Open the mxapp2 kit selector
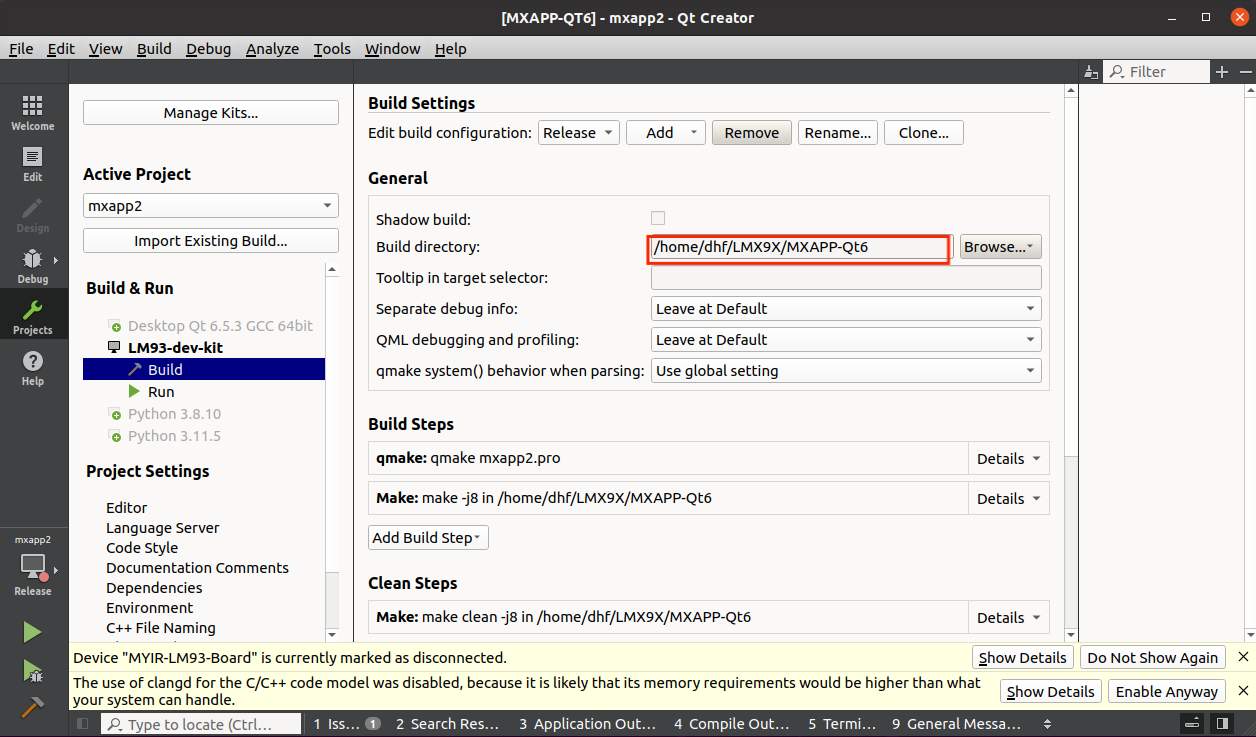The image size is (1256, 737). [x=33, y=567]
